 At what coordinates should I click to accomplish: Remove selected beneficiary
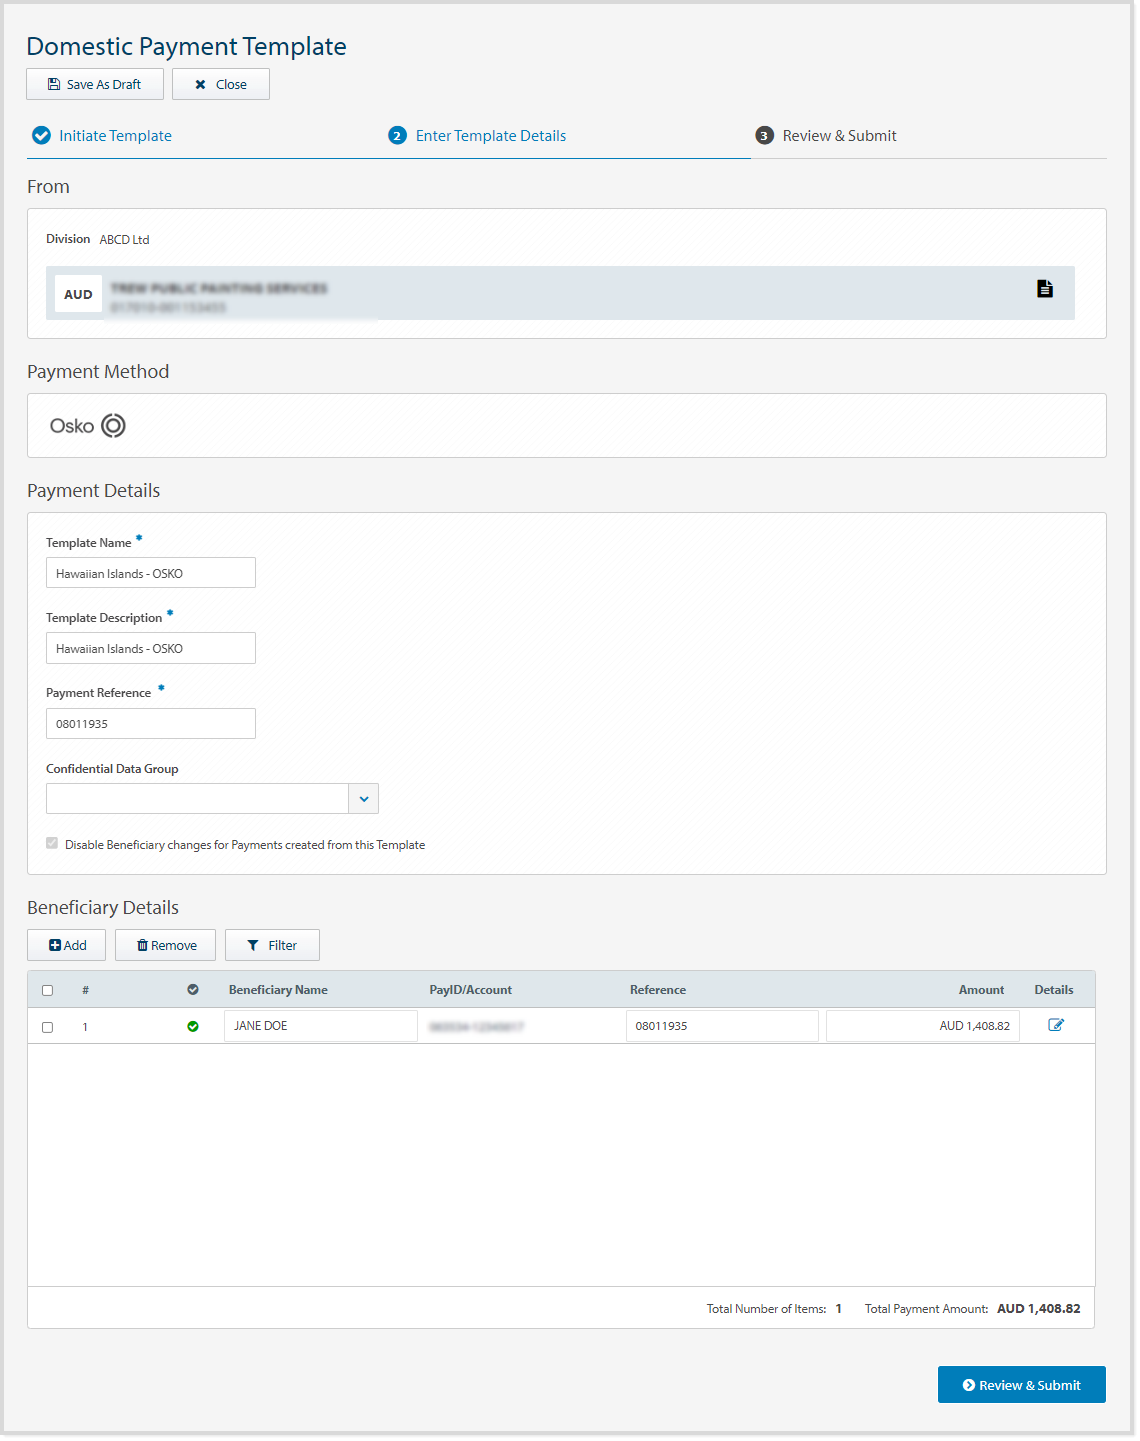click(165, 945)
